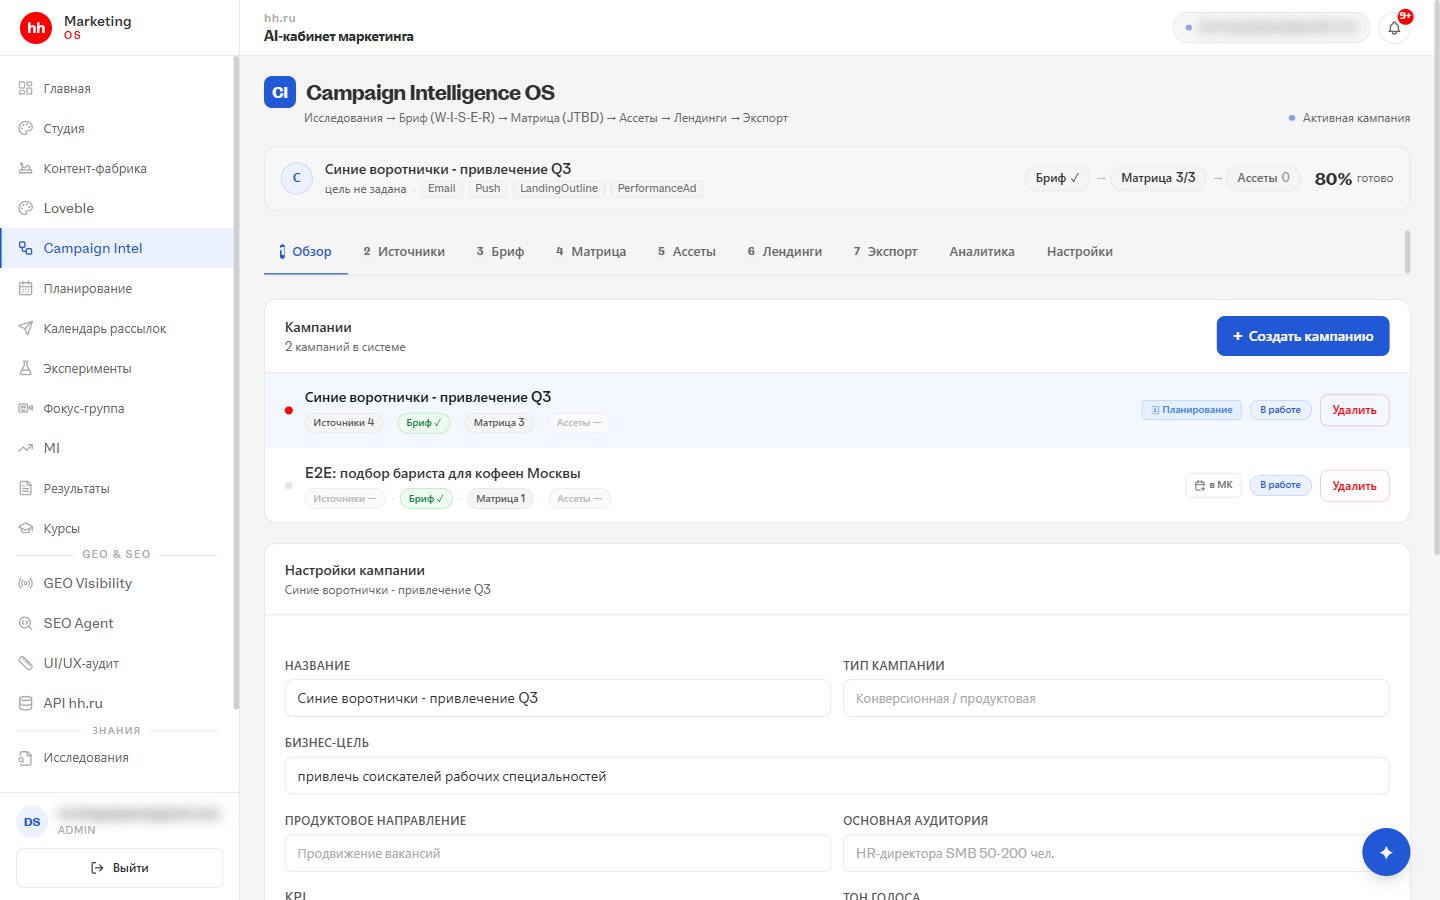Click the Результаты document icon
The width and height of the screenshot is (1440, 900).
(26, 488)
